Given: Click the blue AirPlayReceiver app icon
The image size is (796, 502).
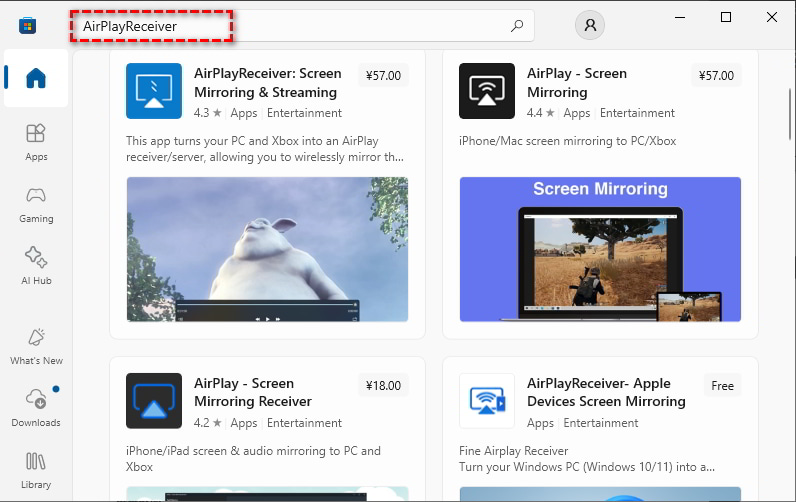Looking at the screenshot, I should [x=154, y=91].
